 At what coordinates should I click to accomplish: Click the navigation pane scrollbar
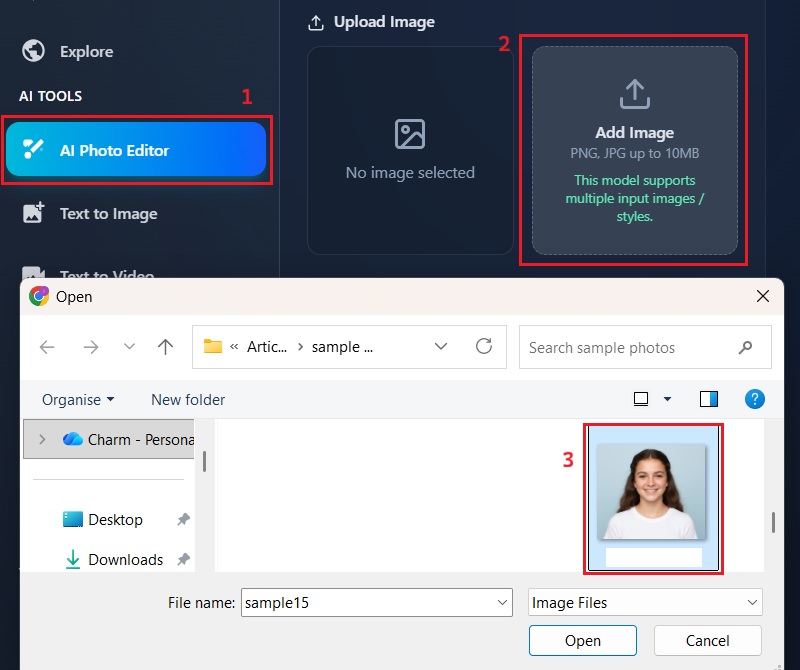pyautogui.click(x=204, y=462)
